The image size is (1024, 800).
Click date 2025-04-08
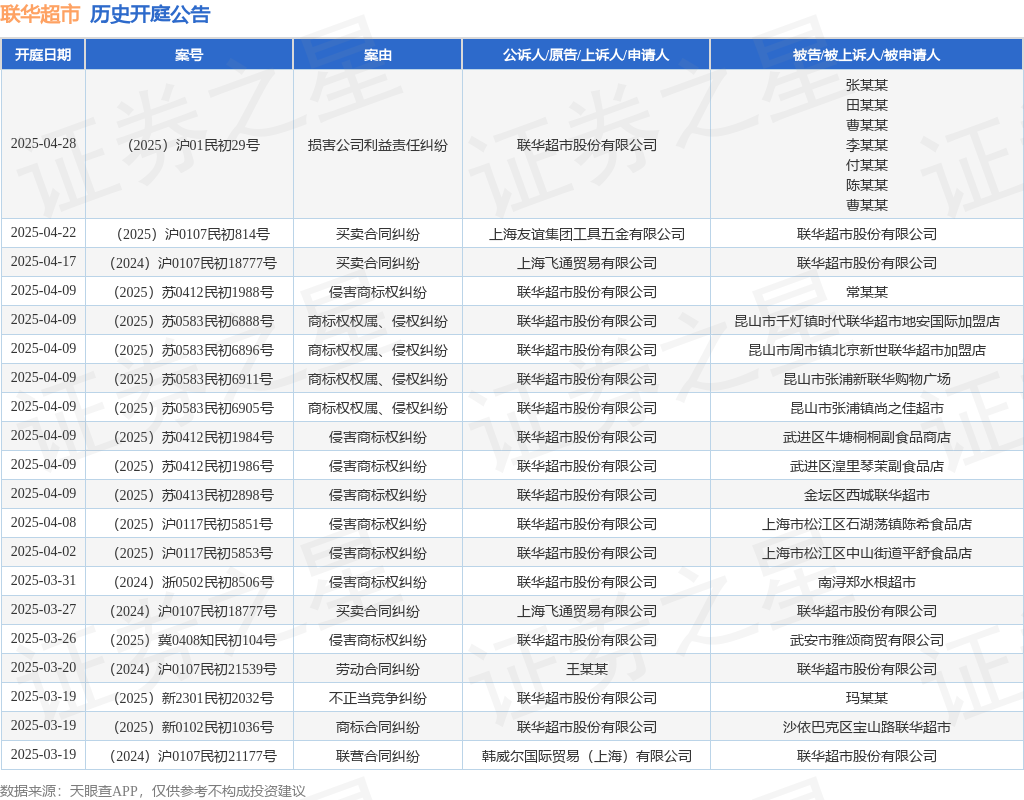[x=43, y=522]
